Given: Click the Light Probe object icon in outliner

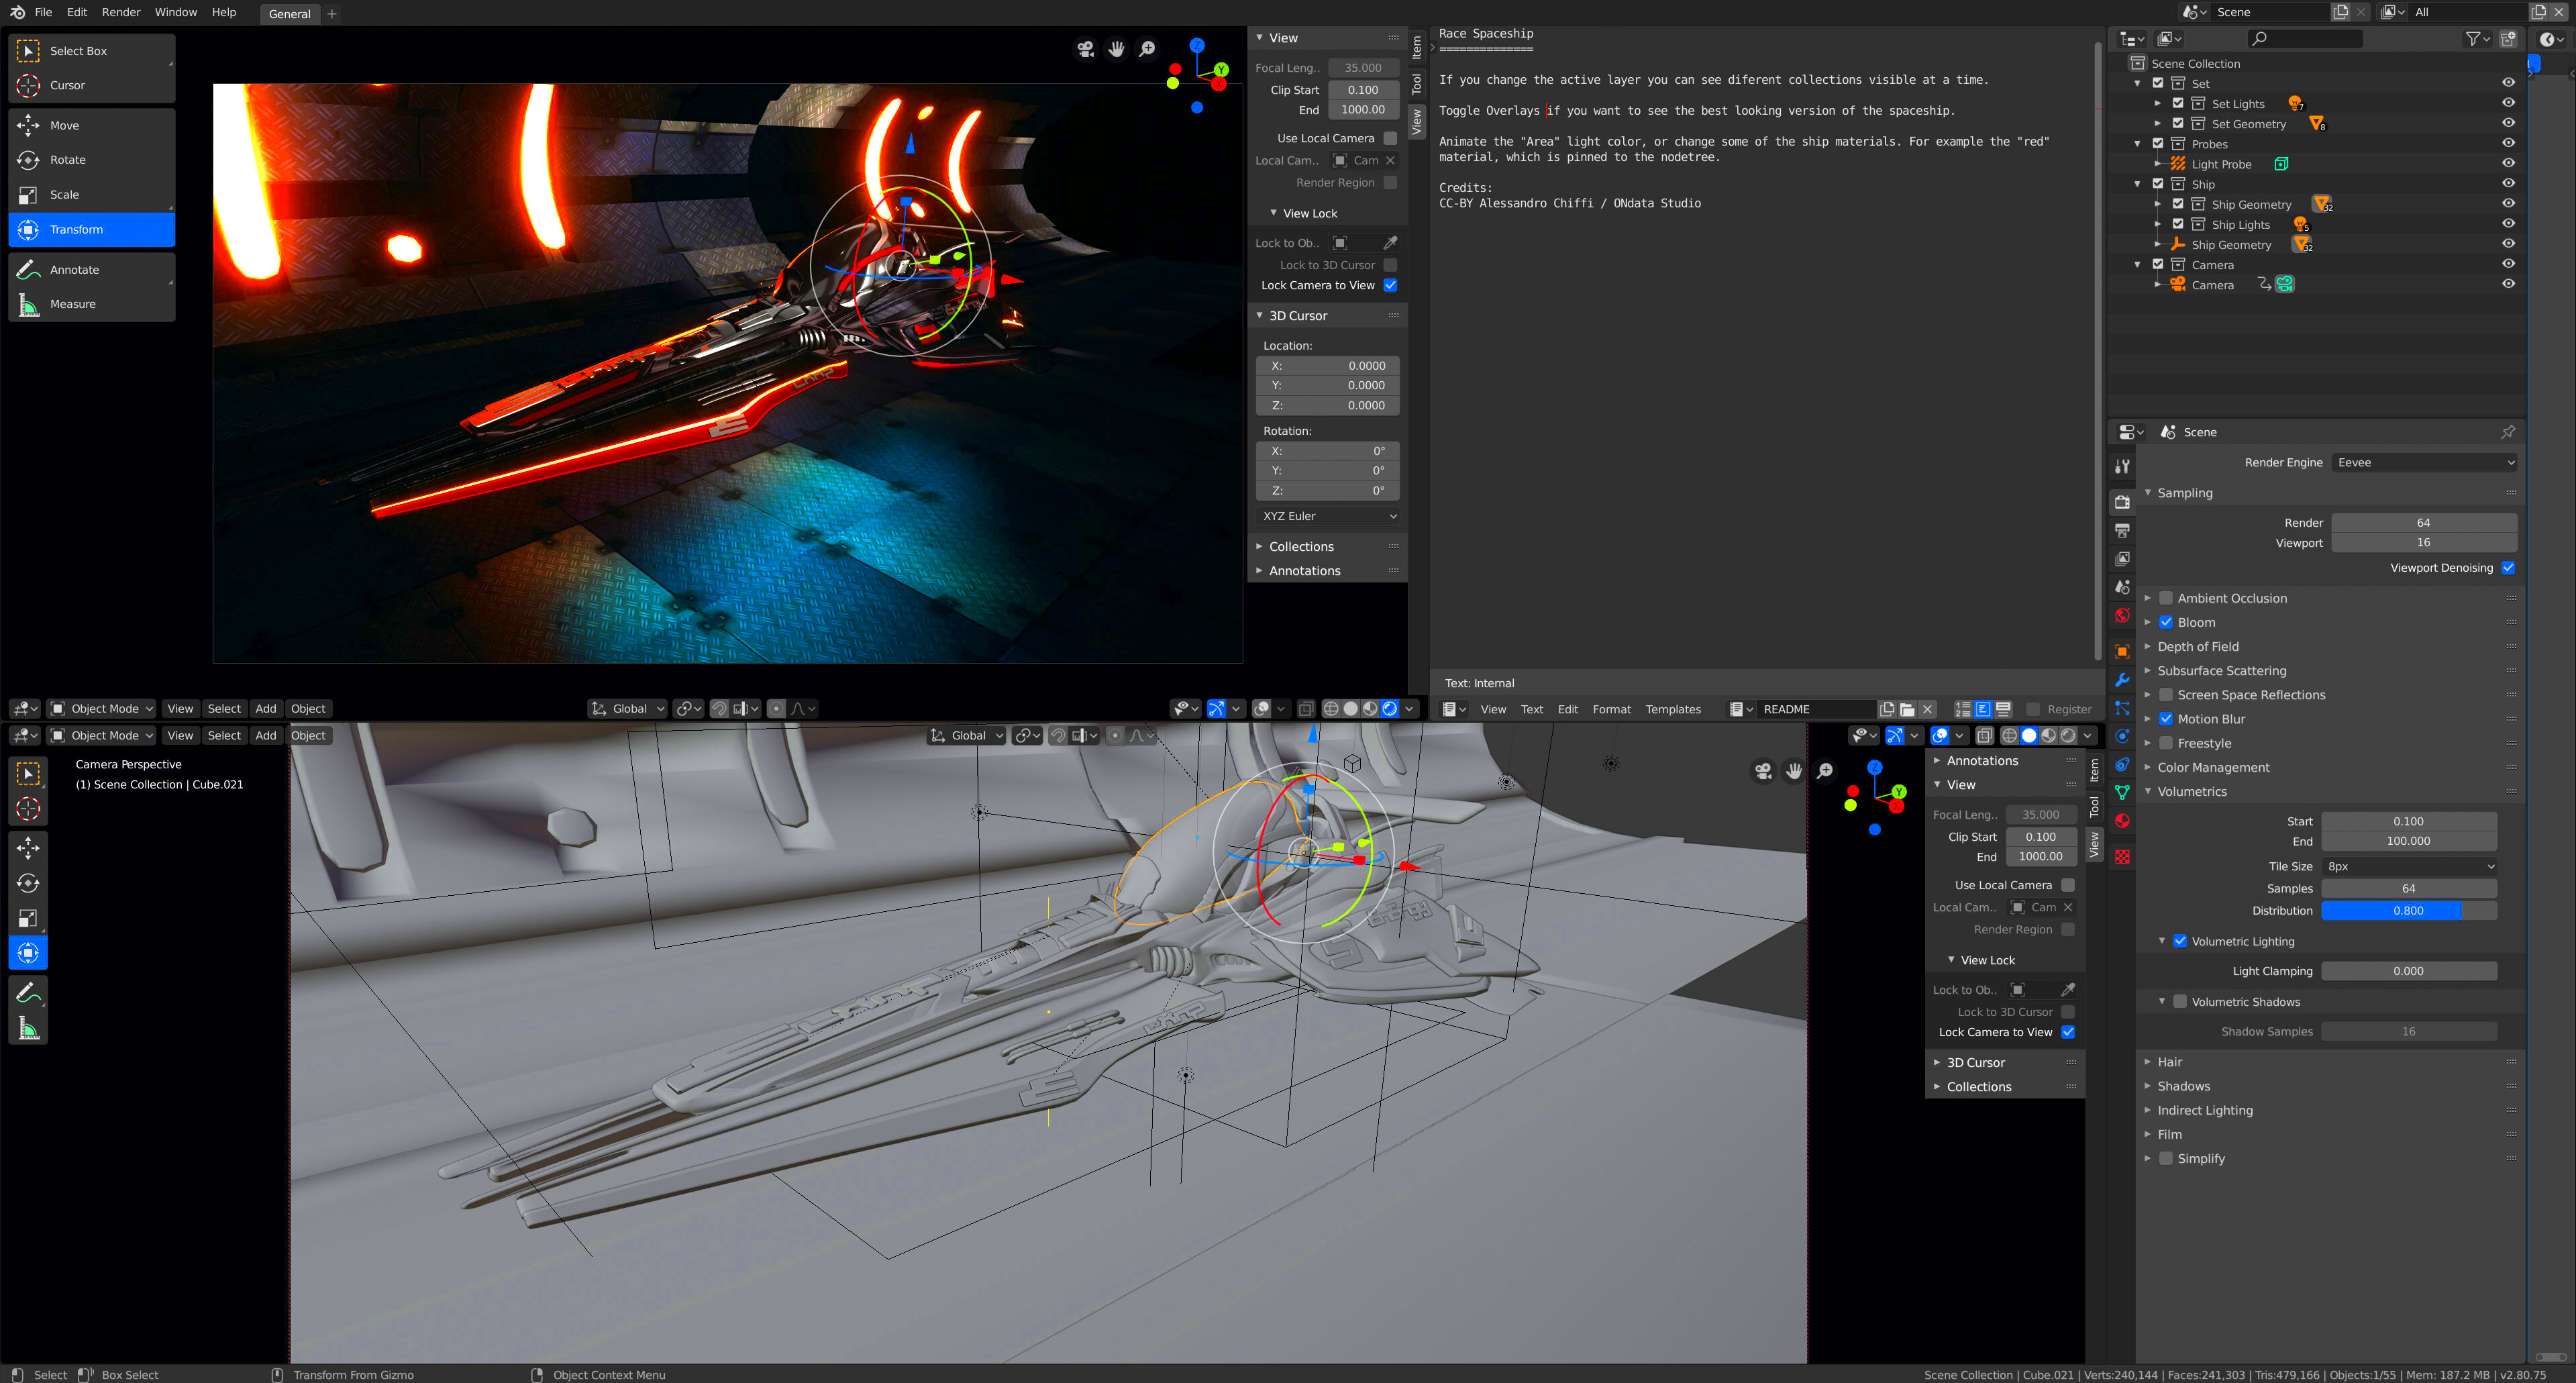Looking at the screenshot, I should pyautogui.click(x=2178, y=164).
